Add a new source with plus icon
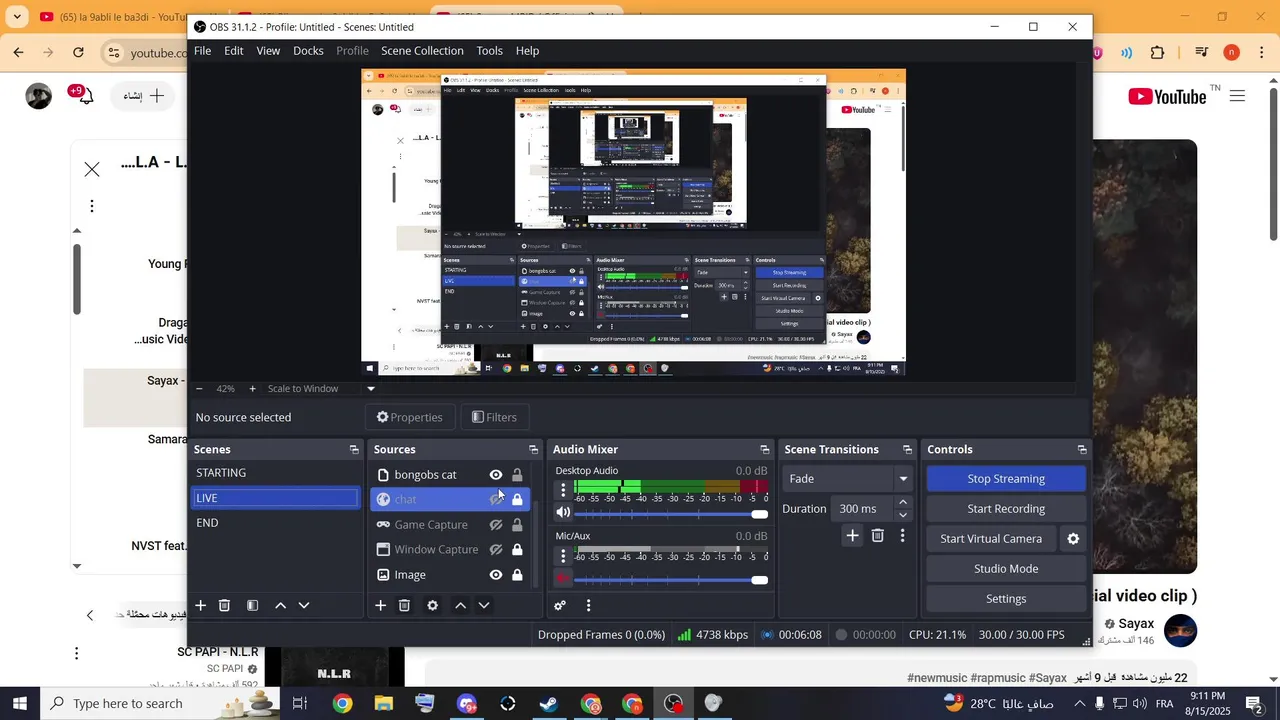 click(x=380, y=605)
